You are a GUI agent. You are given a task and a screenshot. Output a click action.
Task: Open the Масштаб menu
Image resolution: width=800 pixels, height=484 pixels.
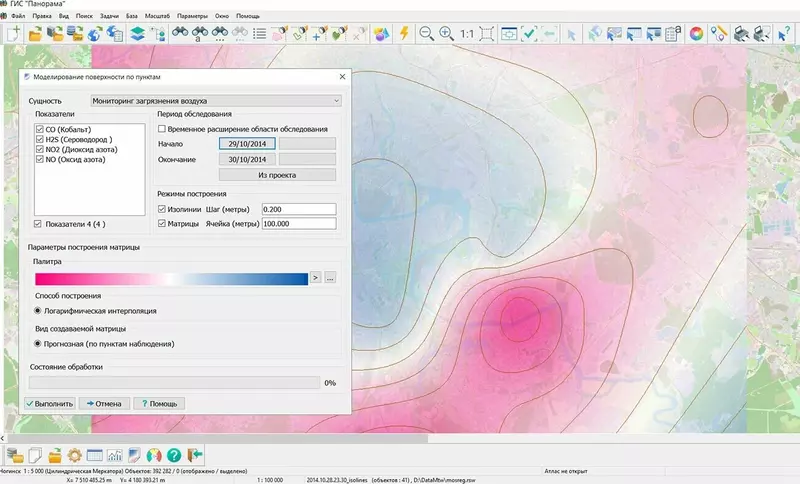pyautogui.click(x=157, y=17)
